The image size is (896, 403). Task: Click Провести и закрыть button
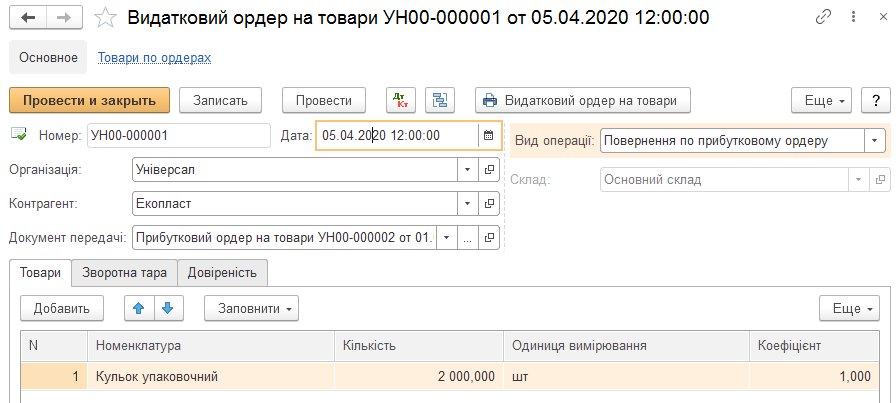(x=89, y=101)
